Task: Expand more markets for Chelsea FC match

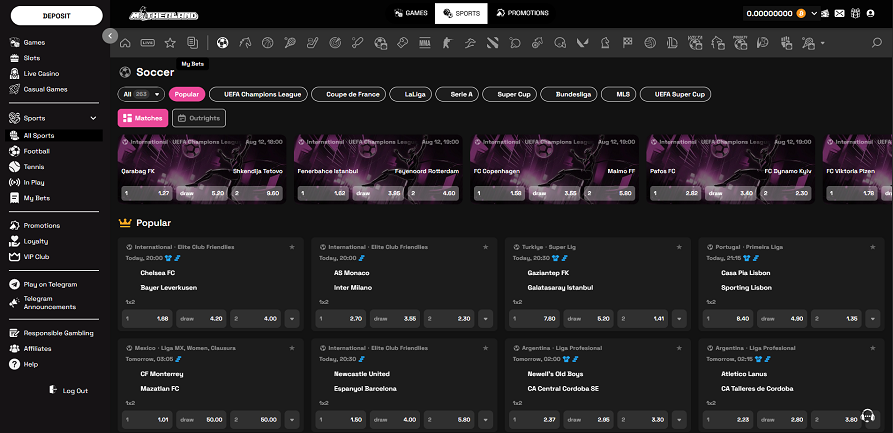Action: (x=292, y=319)
